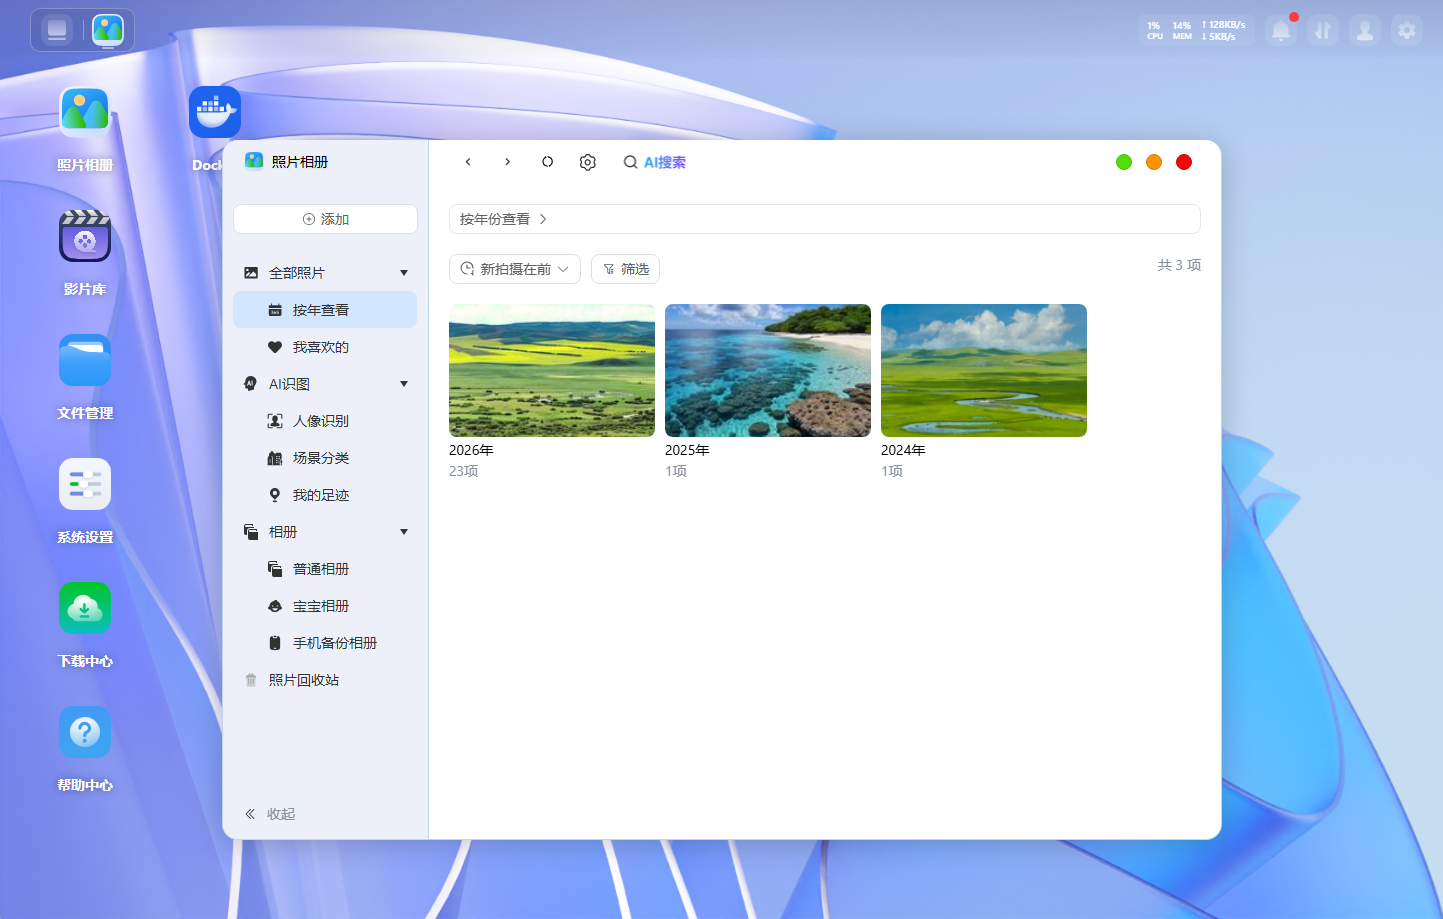1443x919 pixels.
Task: Collapse the 相册 section arrow
Action: tap(404, 532)
